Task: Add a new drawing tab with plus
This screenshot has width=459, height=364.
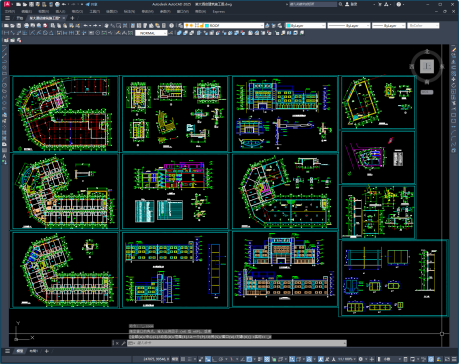Action: tap(72, 18)
